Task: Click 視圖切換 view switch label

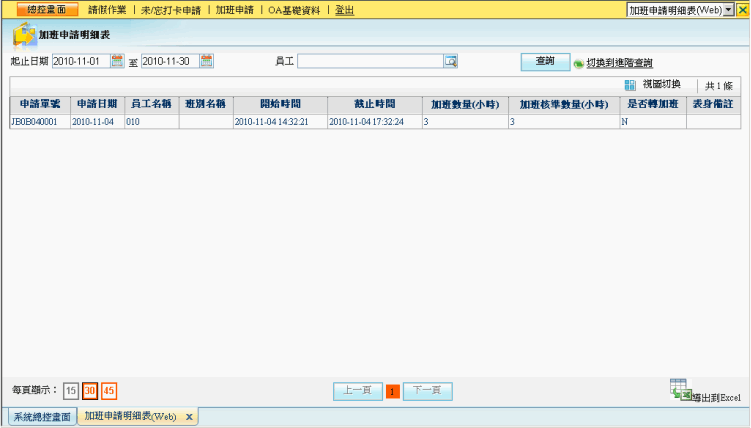Action: (x=661, y=84)
